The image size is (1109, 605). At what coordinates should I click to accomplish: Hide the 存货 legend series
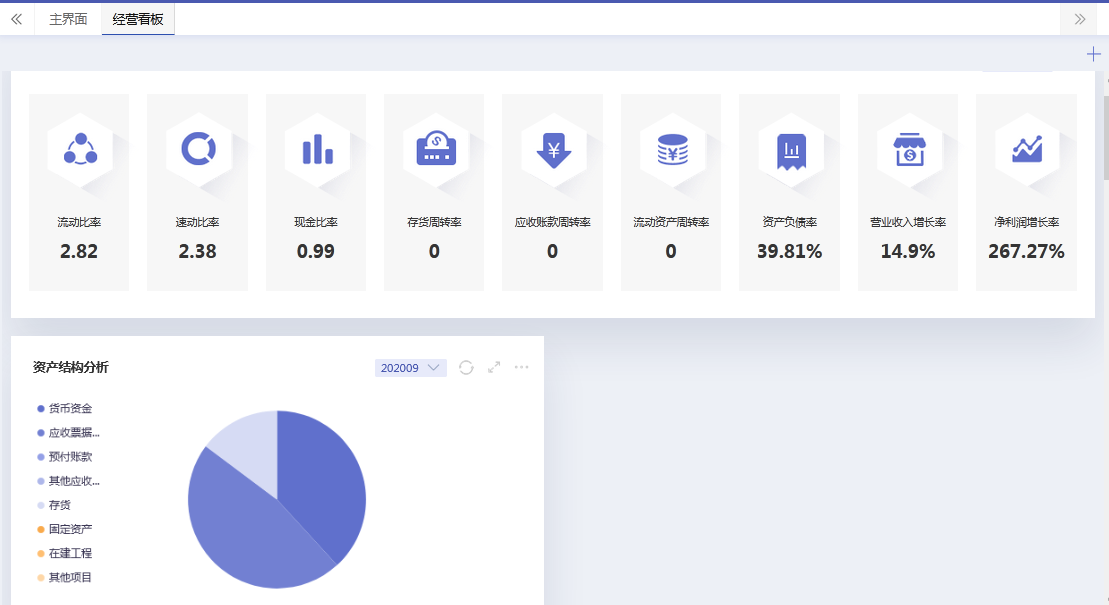[x=59, y=505]
